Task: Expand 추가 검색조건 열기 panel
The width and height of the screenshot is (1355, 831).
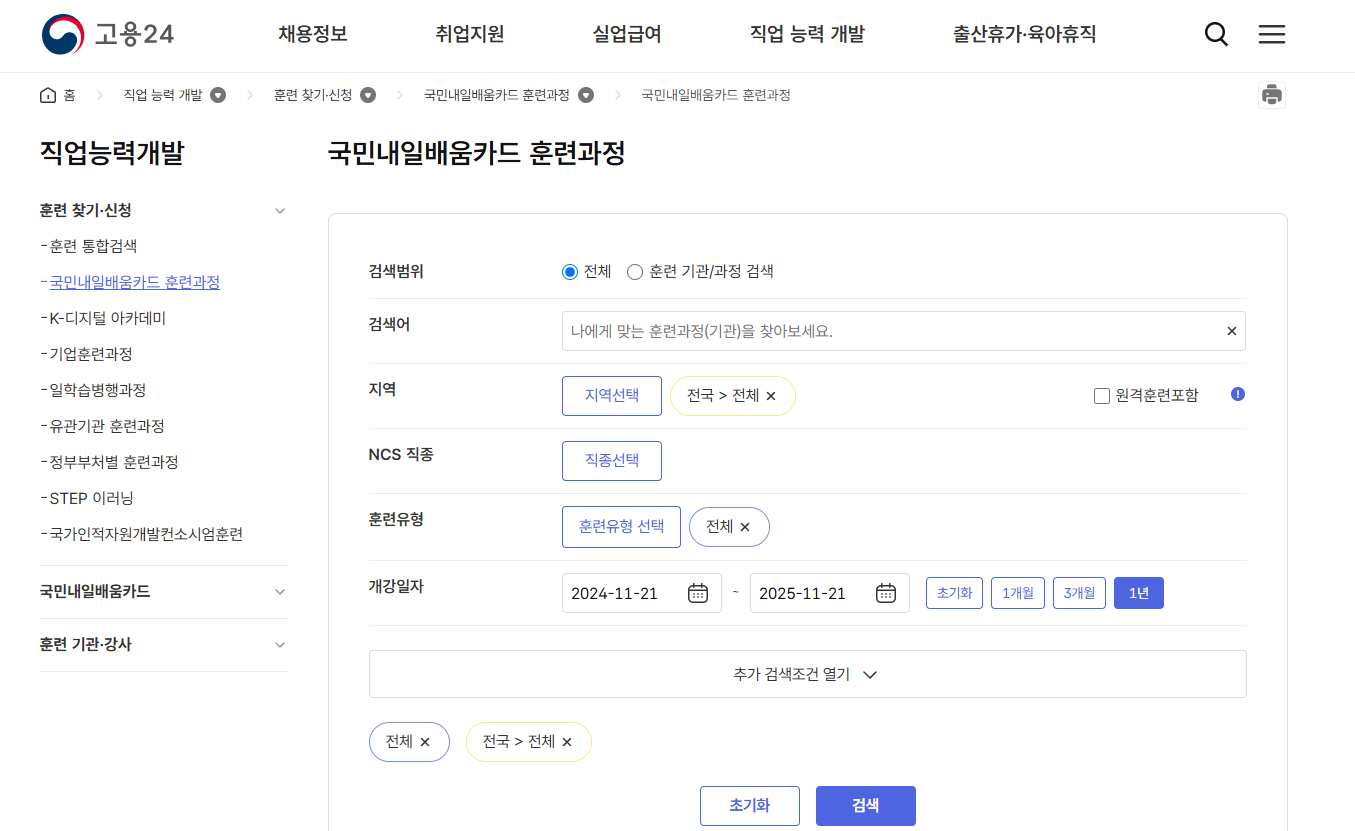Action: [x=807, y=674]
